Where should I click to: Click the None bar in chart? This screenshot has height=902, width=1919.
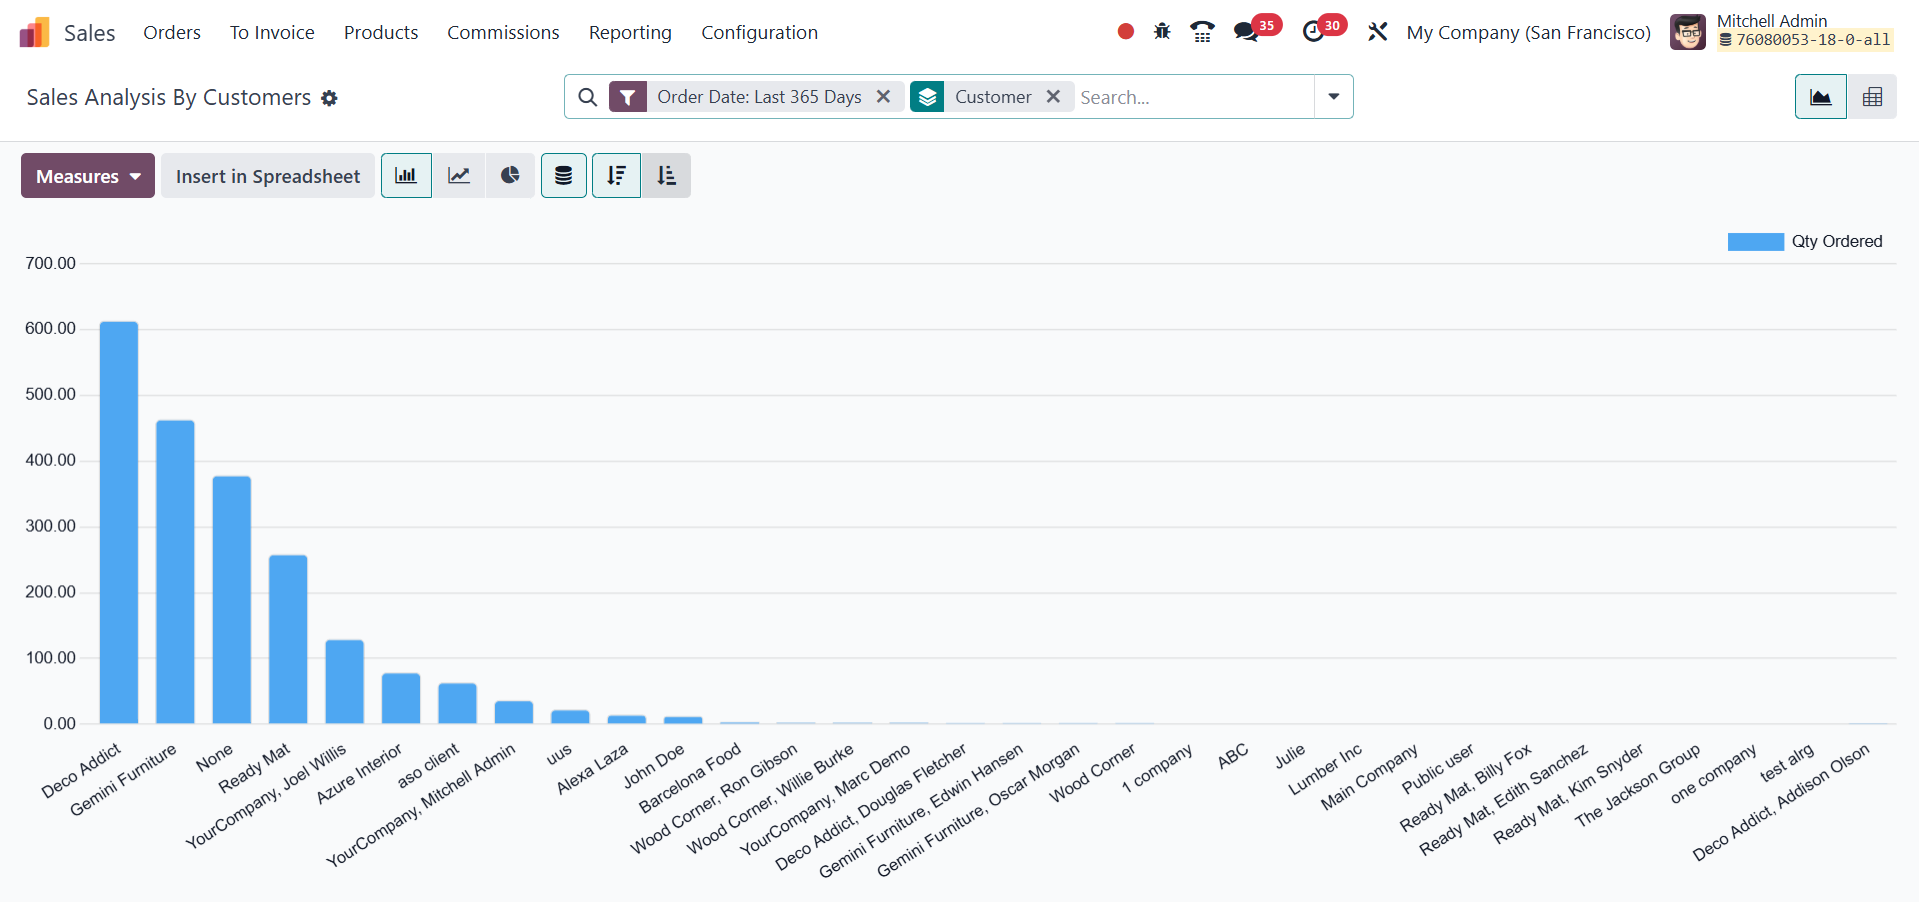click(232, 600)
